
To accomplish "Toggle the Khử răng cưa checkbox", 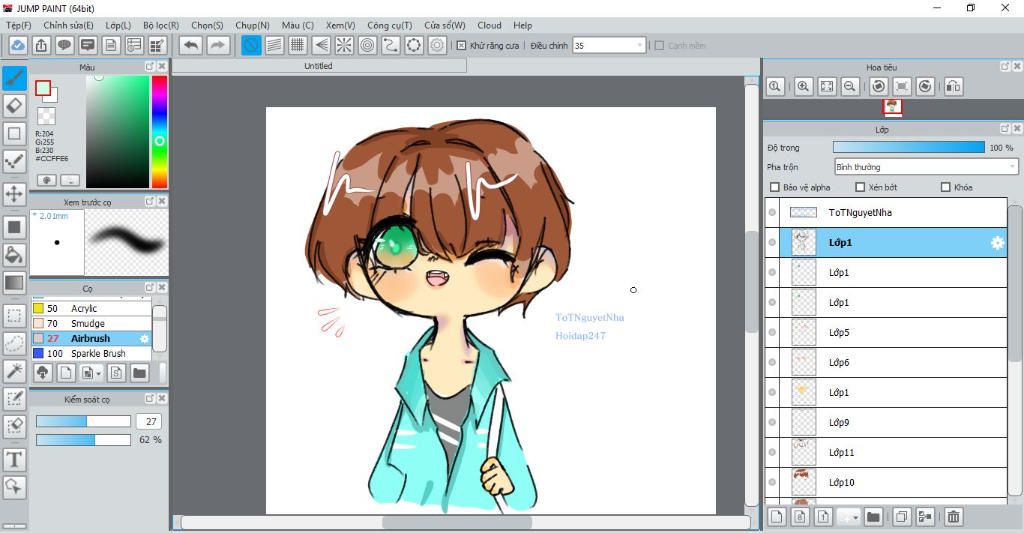I will [461, 46].
